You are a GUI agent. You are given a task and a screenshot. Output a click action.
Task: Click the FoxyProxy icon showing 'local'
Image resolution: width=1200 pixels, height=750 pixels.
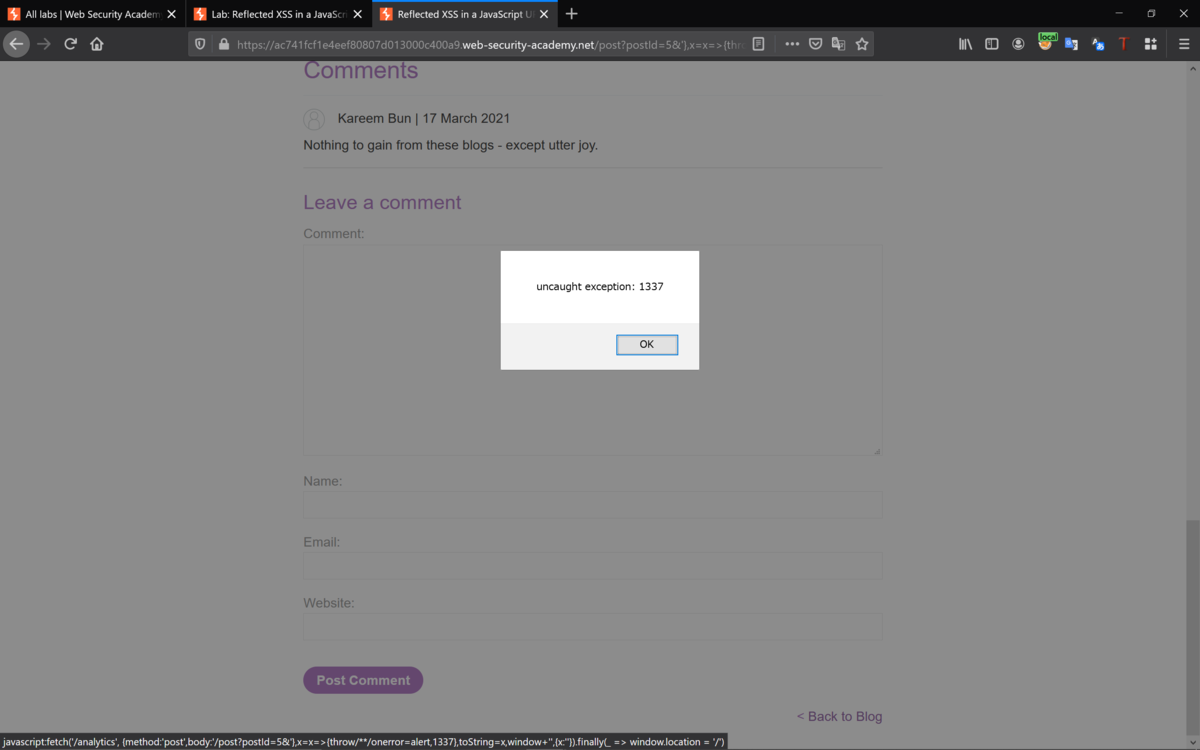coord(1045,43)
